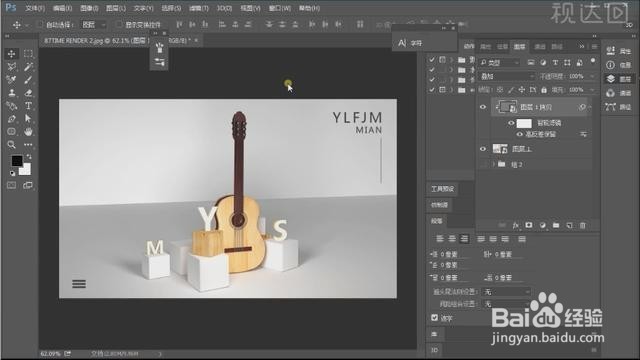Screen dimensions: 640x360
Task: Create new adjustment layer icon
Action: (x=542, y=225)
